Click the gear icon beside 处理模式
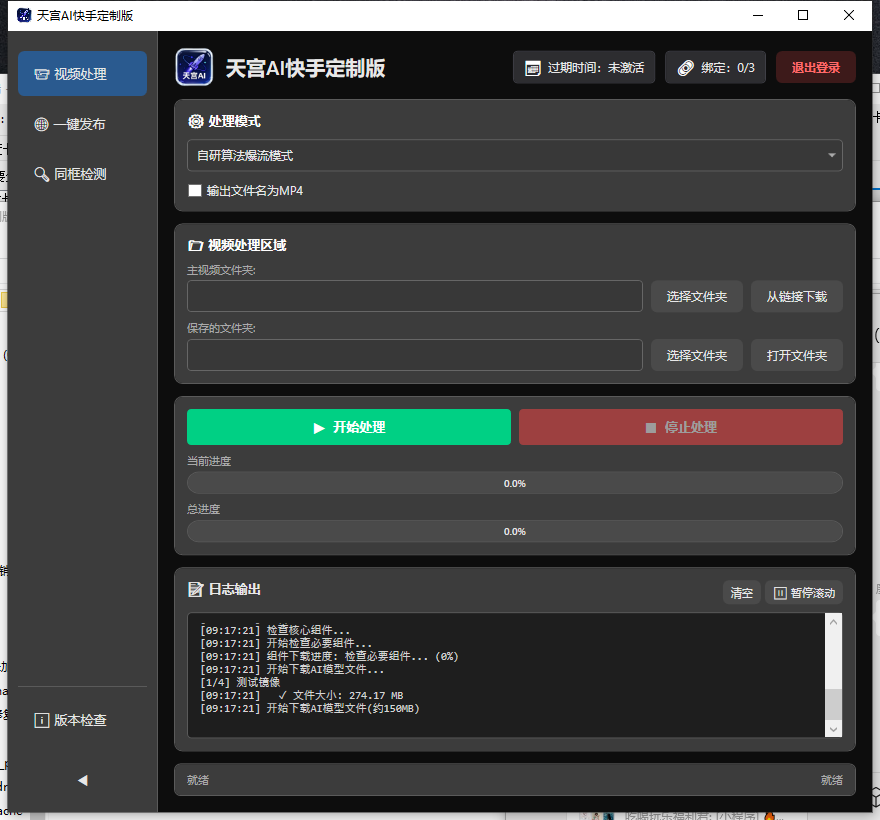880x820 pixels. (196, 121)
